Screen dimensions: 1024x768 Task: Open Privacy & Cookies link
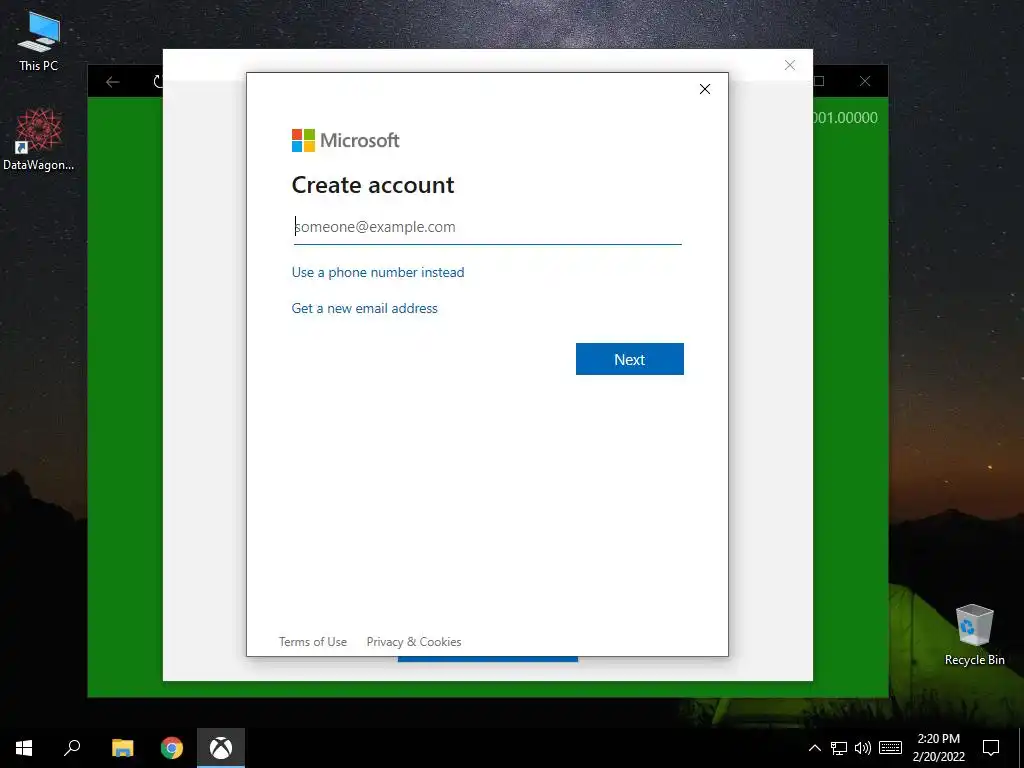pyautogui.click(x=413, y=642)
